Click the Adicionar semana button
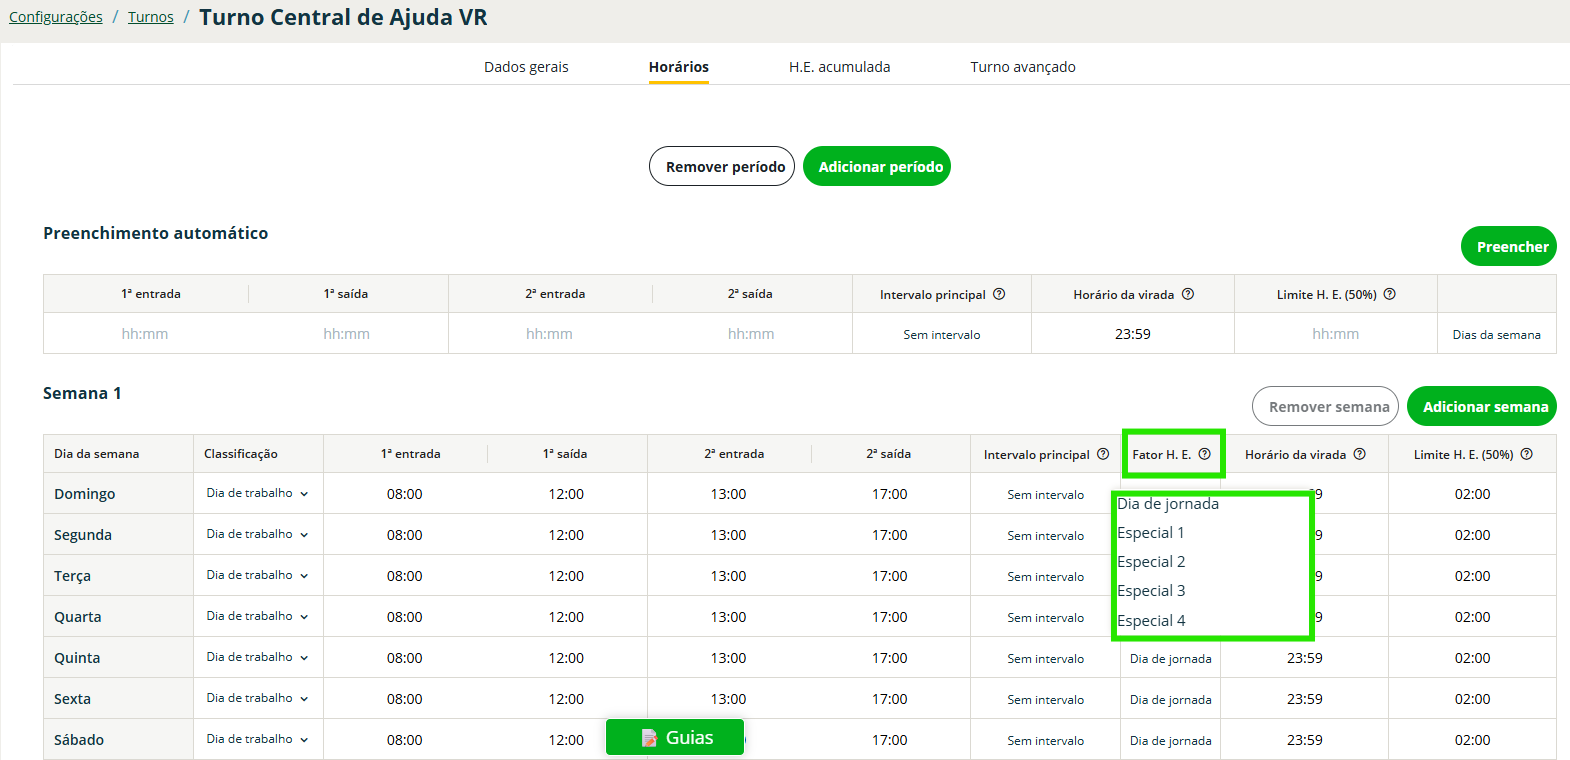Screen dimensions: 1570x760 coord(1484,407)
